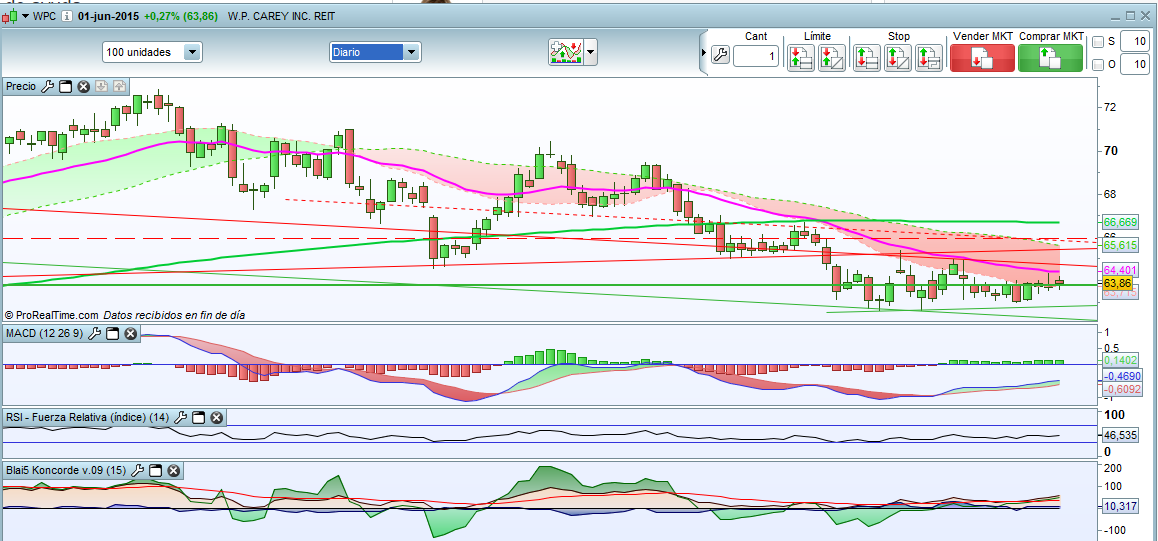Open the 100 unidades dropdown

coord(152,52)
